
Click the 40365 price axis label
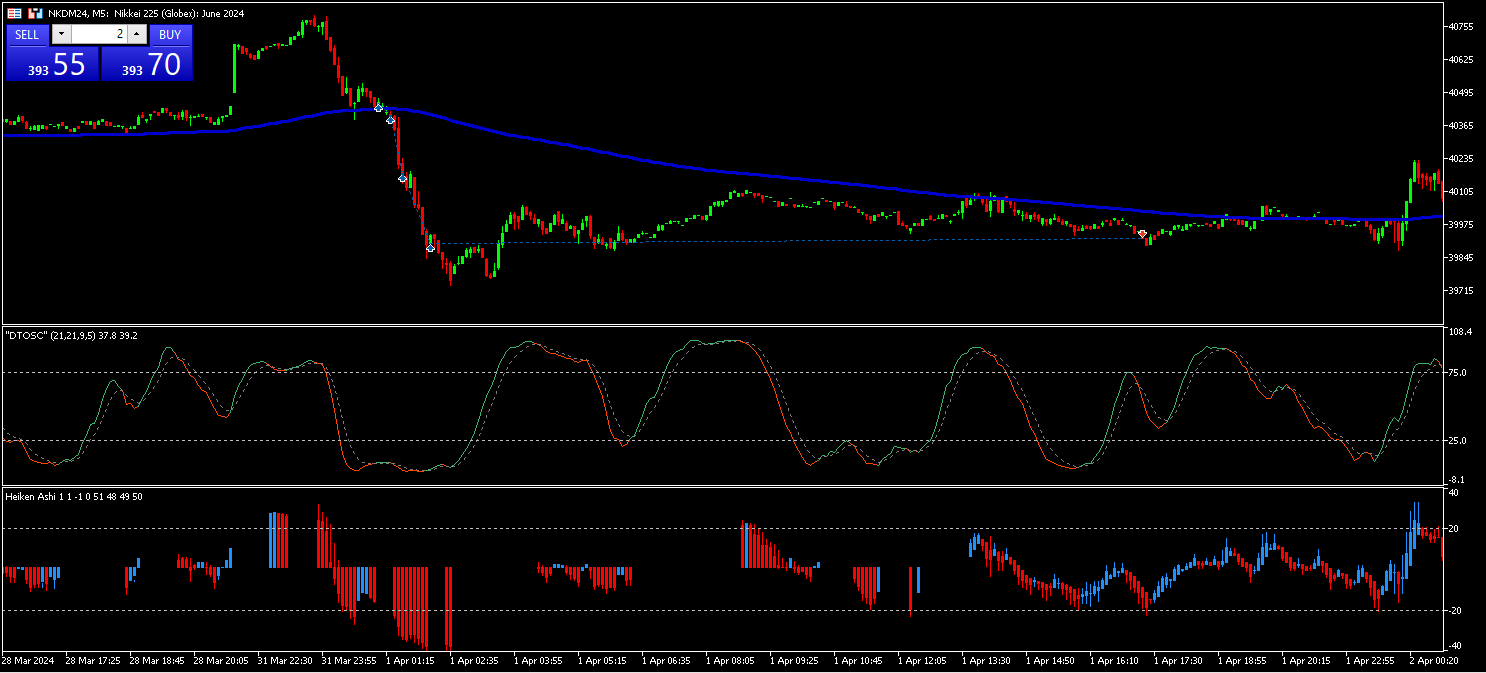1461,125
